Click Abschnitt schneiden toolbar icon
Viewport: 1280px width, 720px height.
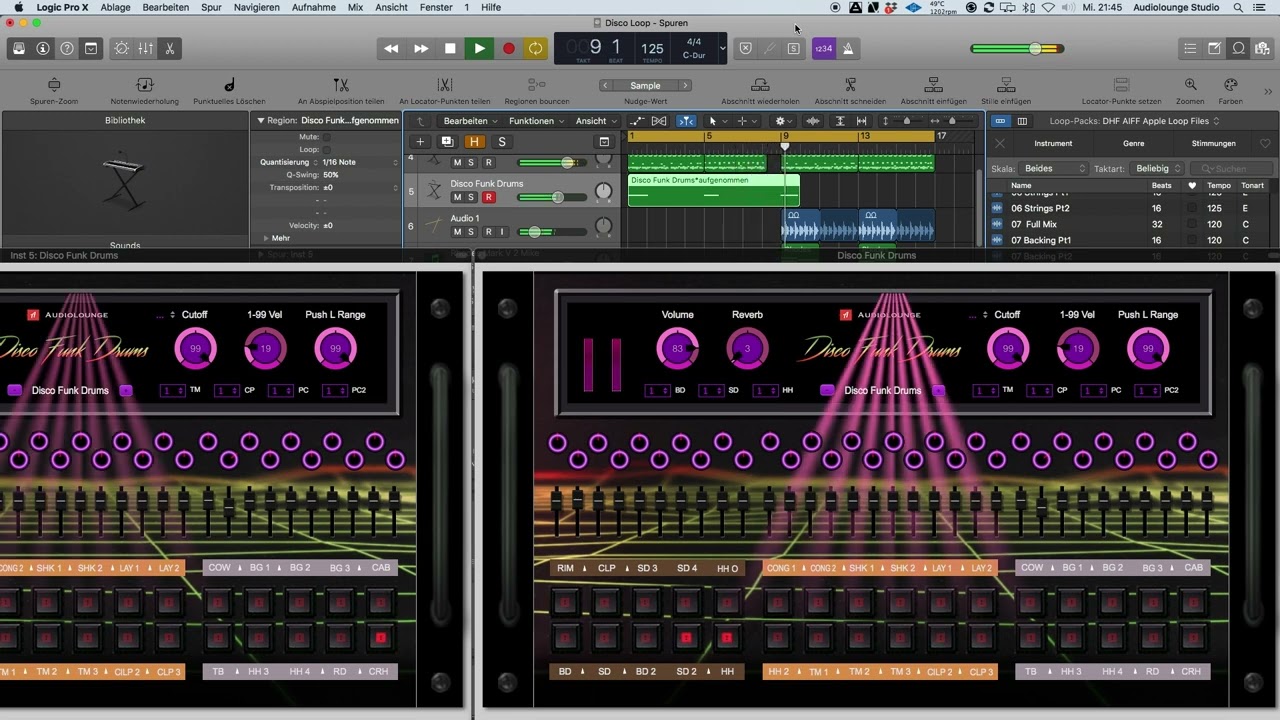(850, 86)
